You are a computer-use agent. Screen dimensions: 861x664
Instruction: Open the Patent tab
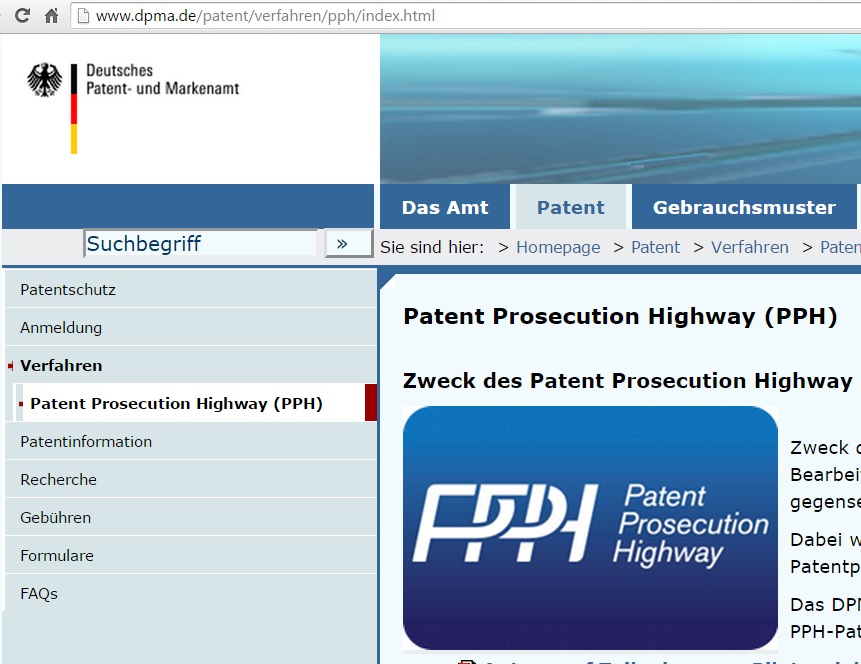(x=571, y=207)
